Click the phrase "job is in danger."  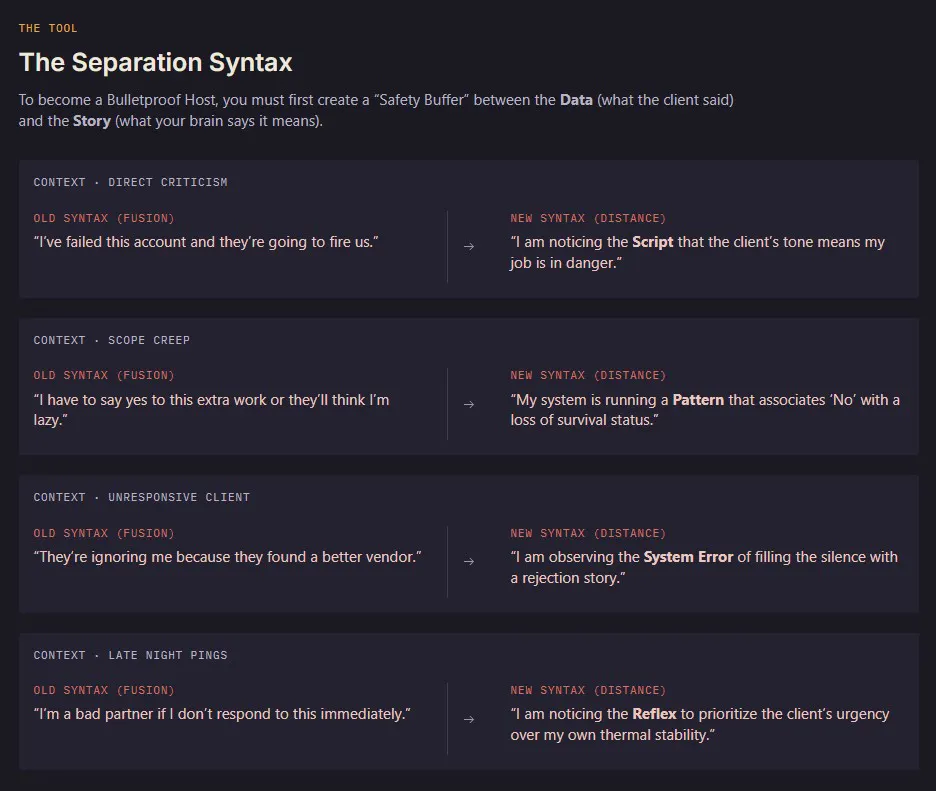pos(566,263)
